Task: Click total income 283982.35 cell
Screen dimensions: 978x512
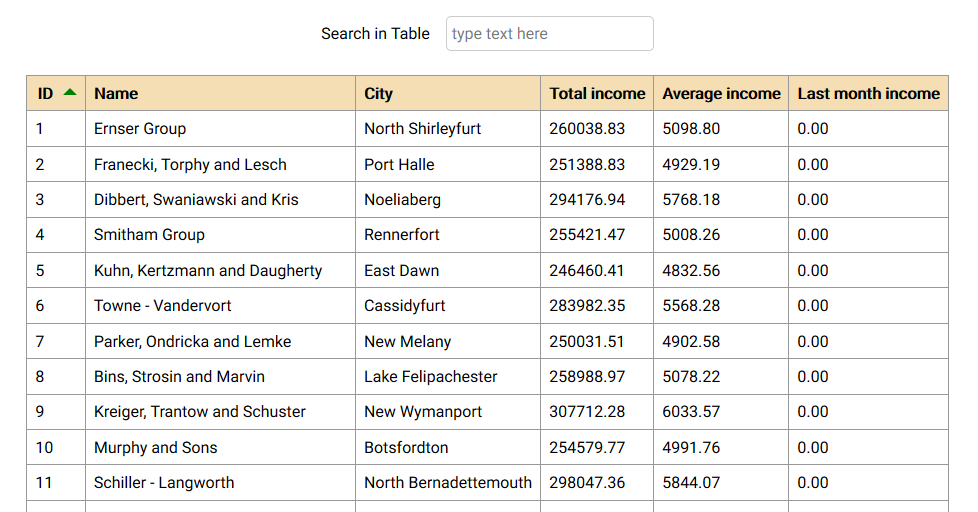Action: click(x=597, y=306)
